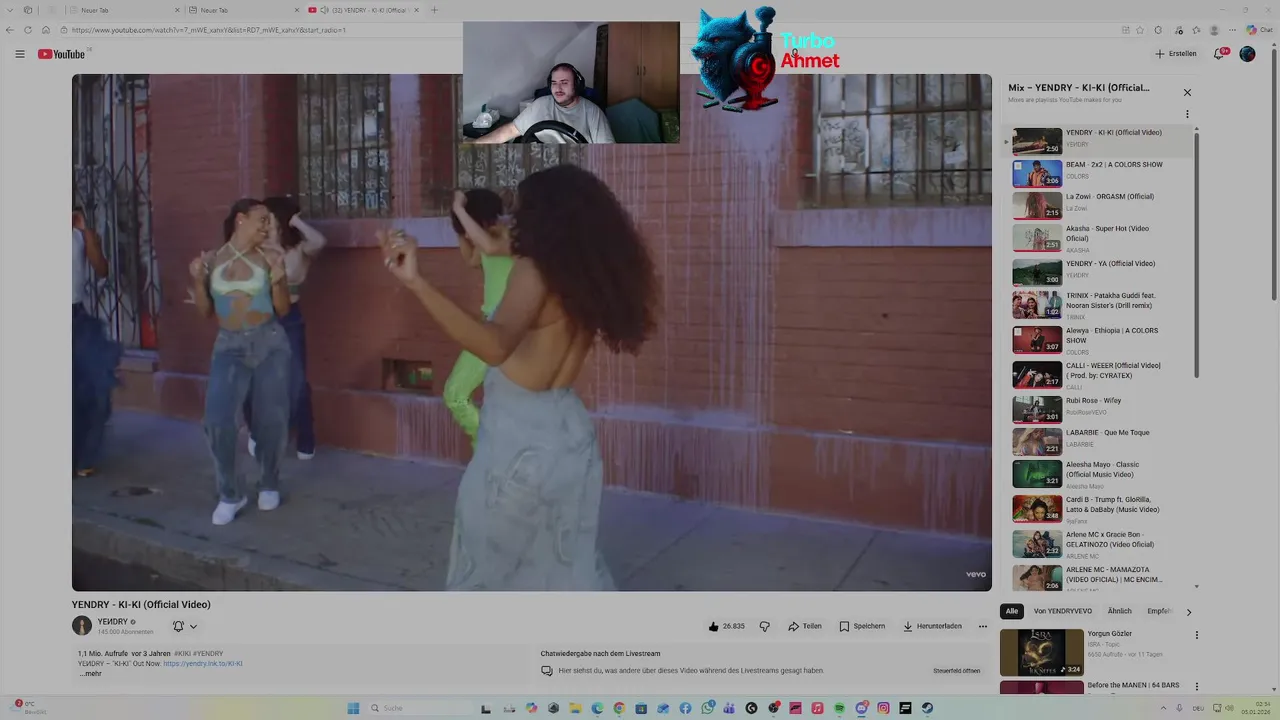Image resolution: width=1280 pixels, height=720 pixels.
Task: Expand the subscription notification dropdown chevron
Action: [x=193, y=626]
